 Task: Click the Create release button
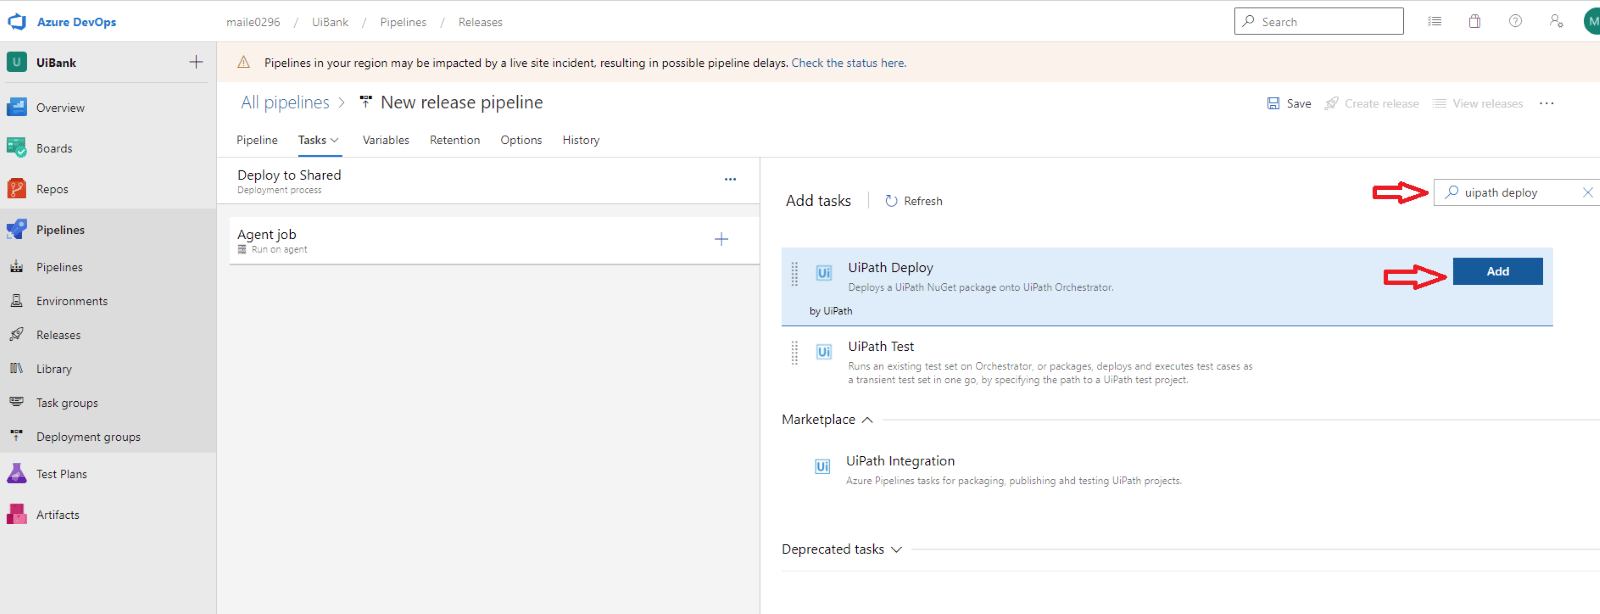click(x=1372, y=103)
